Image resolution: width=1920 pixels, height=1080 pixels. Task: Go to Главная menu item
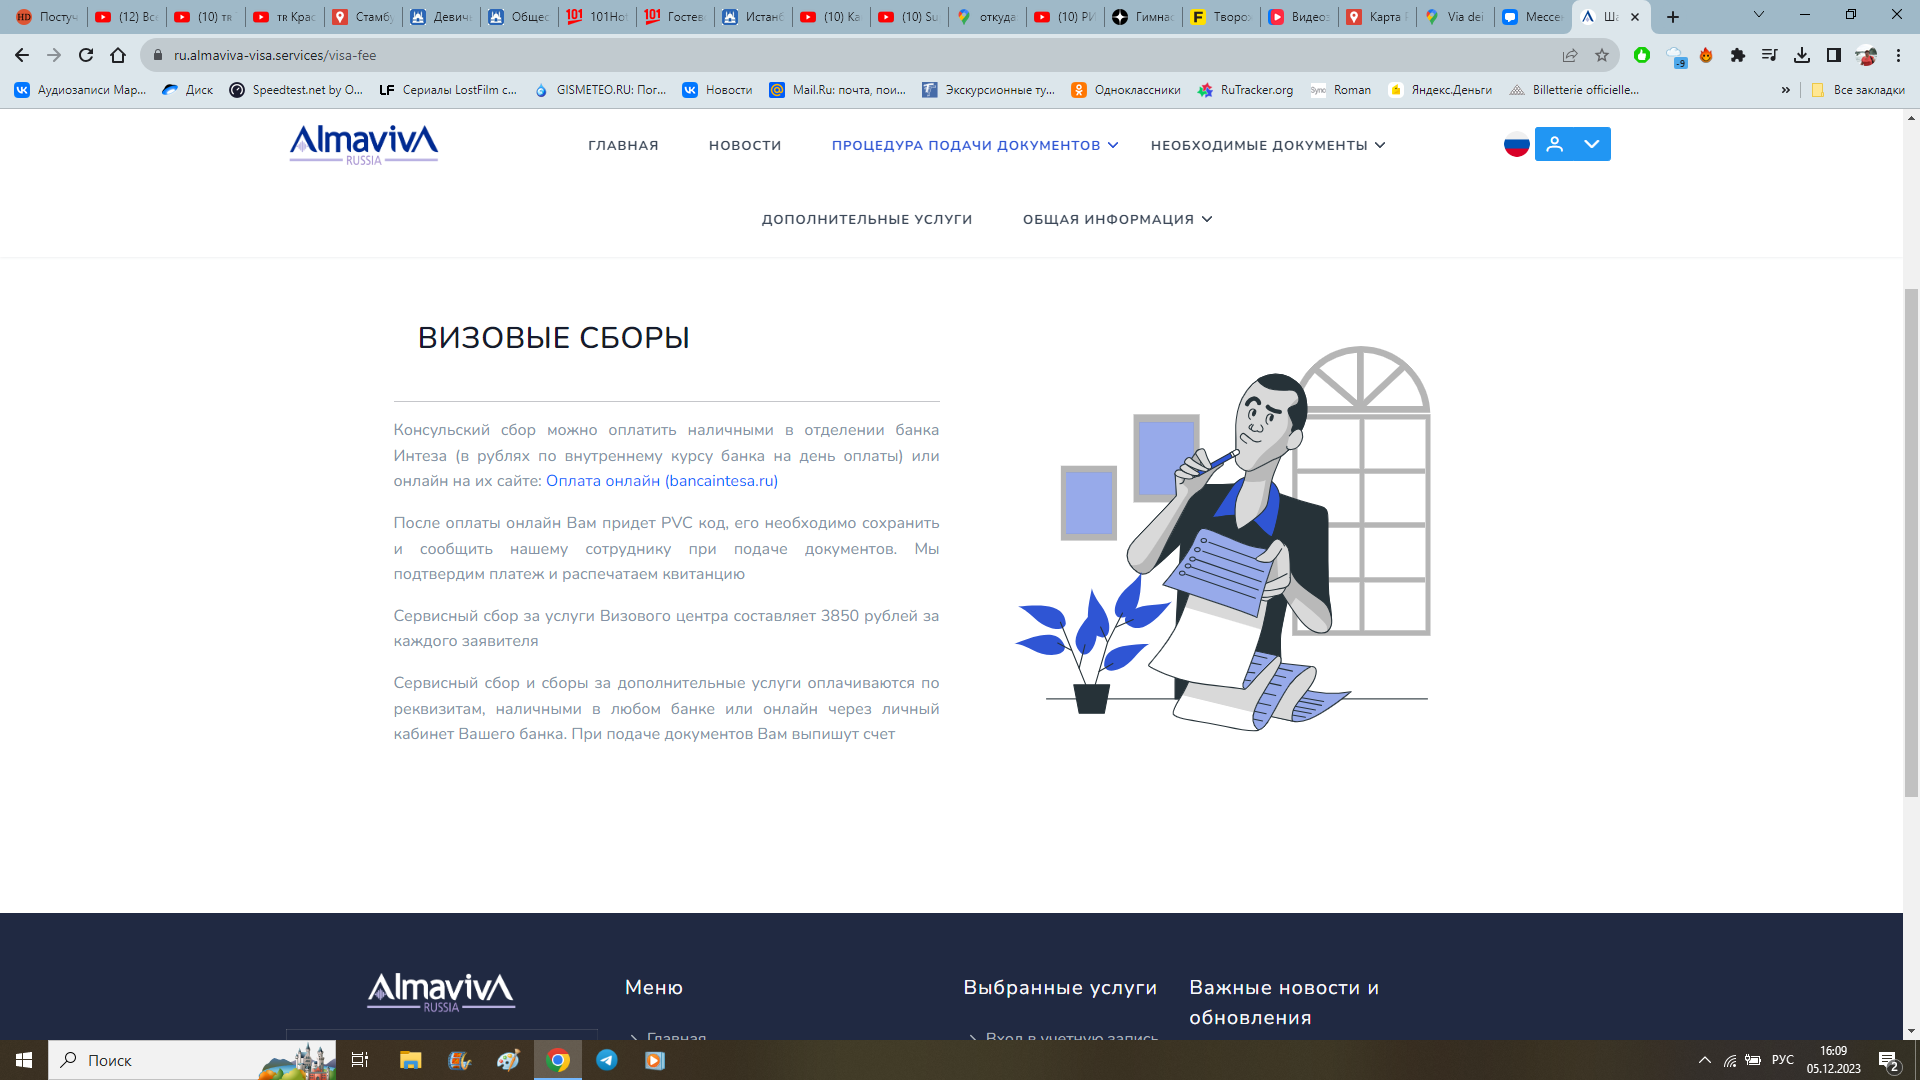point(623,146)
